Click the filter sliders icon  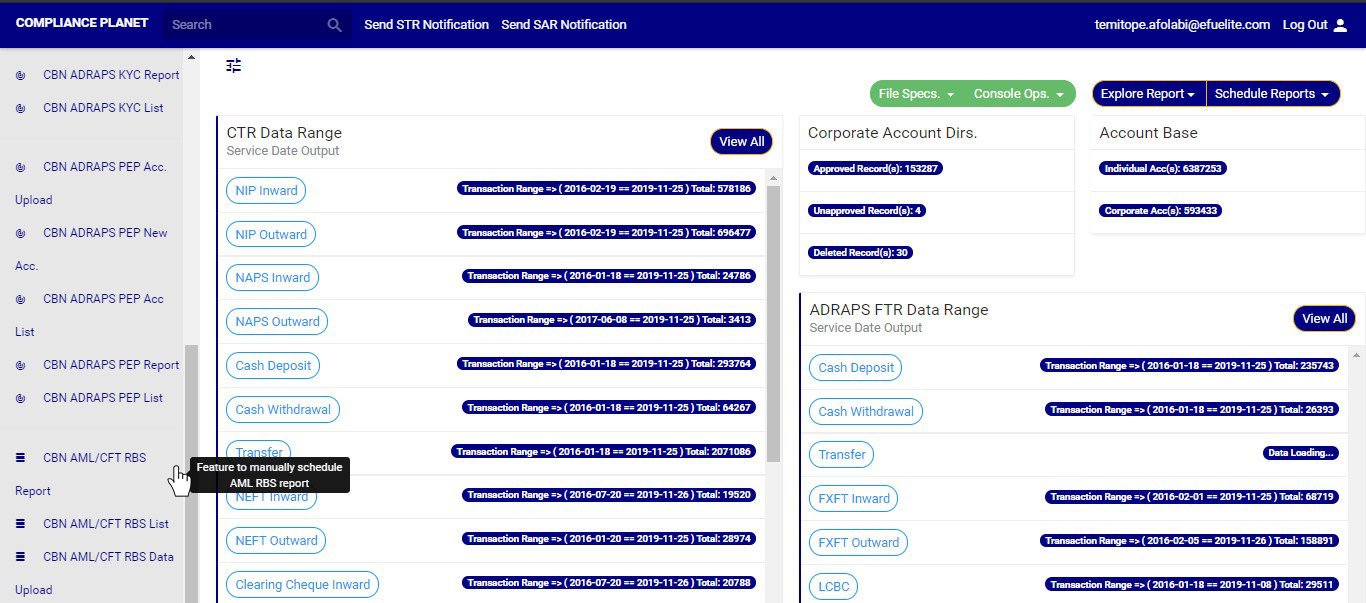[234, 66]
